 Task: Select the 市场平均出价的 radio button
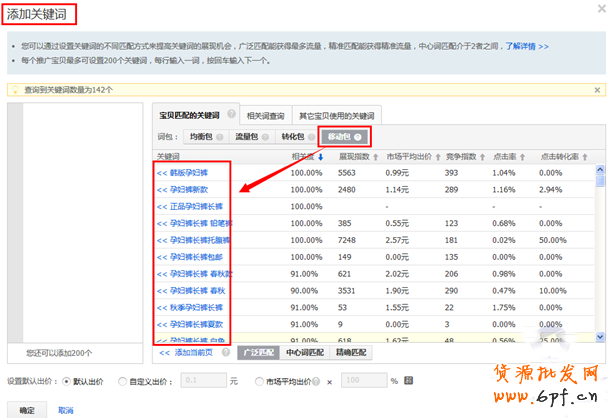pyautogui.click(x=261, y=381)
